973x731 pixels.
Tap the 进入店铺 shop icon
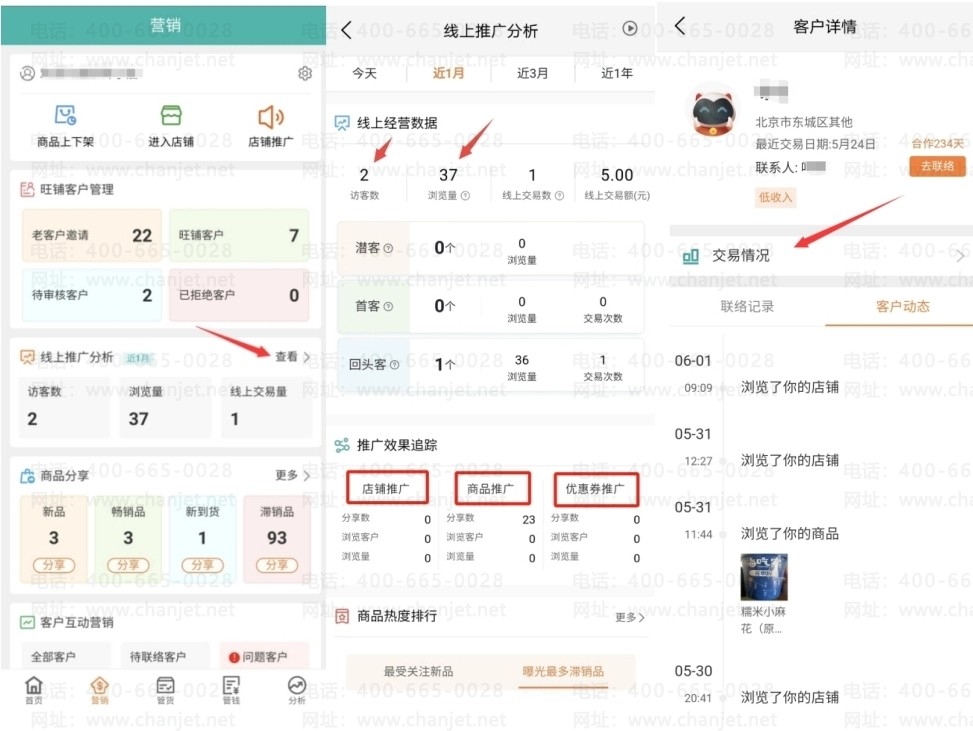171,115
